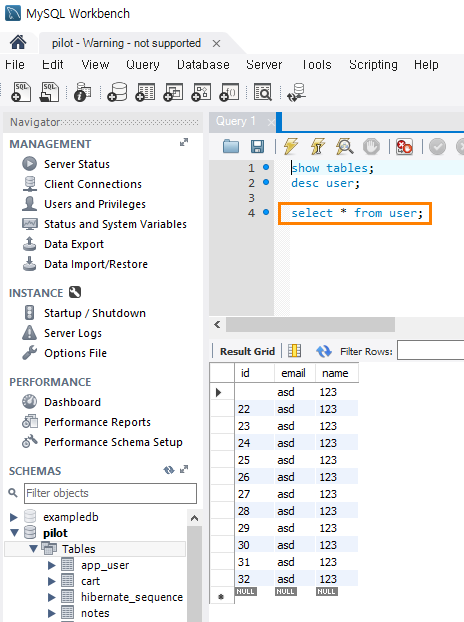The width and height of the screenshot is (464, 622).
Task: Open the Scripting menu
Action: [373, 64]
